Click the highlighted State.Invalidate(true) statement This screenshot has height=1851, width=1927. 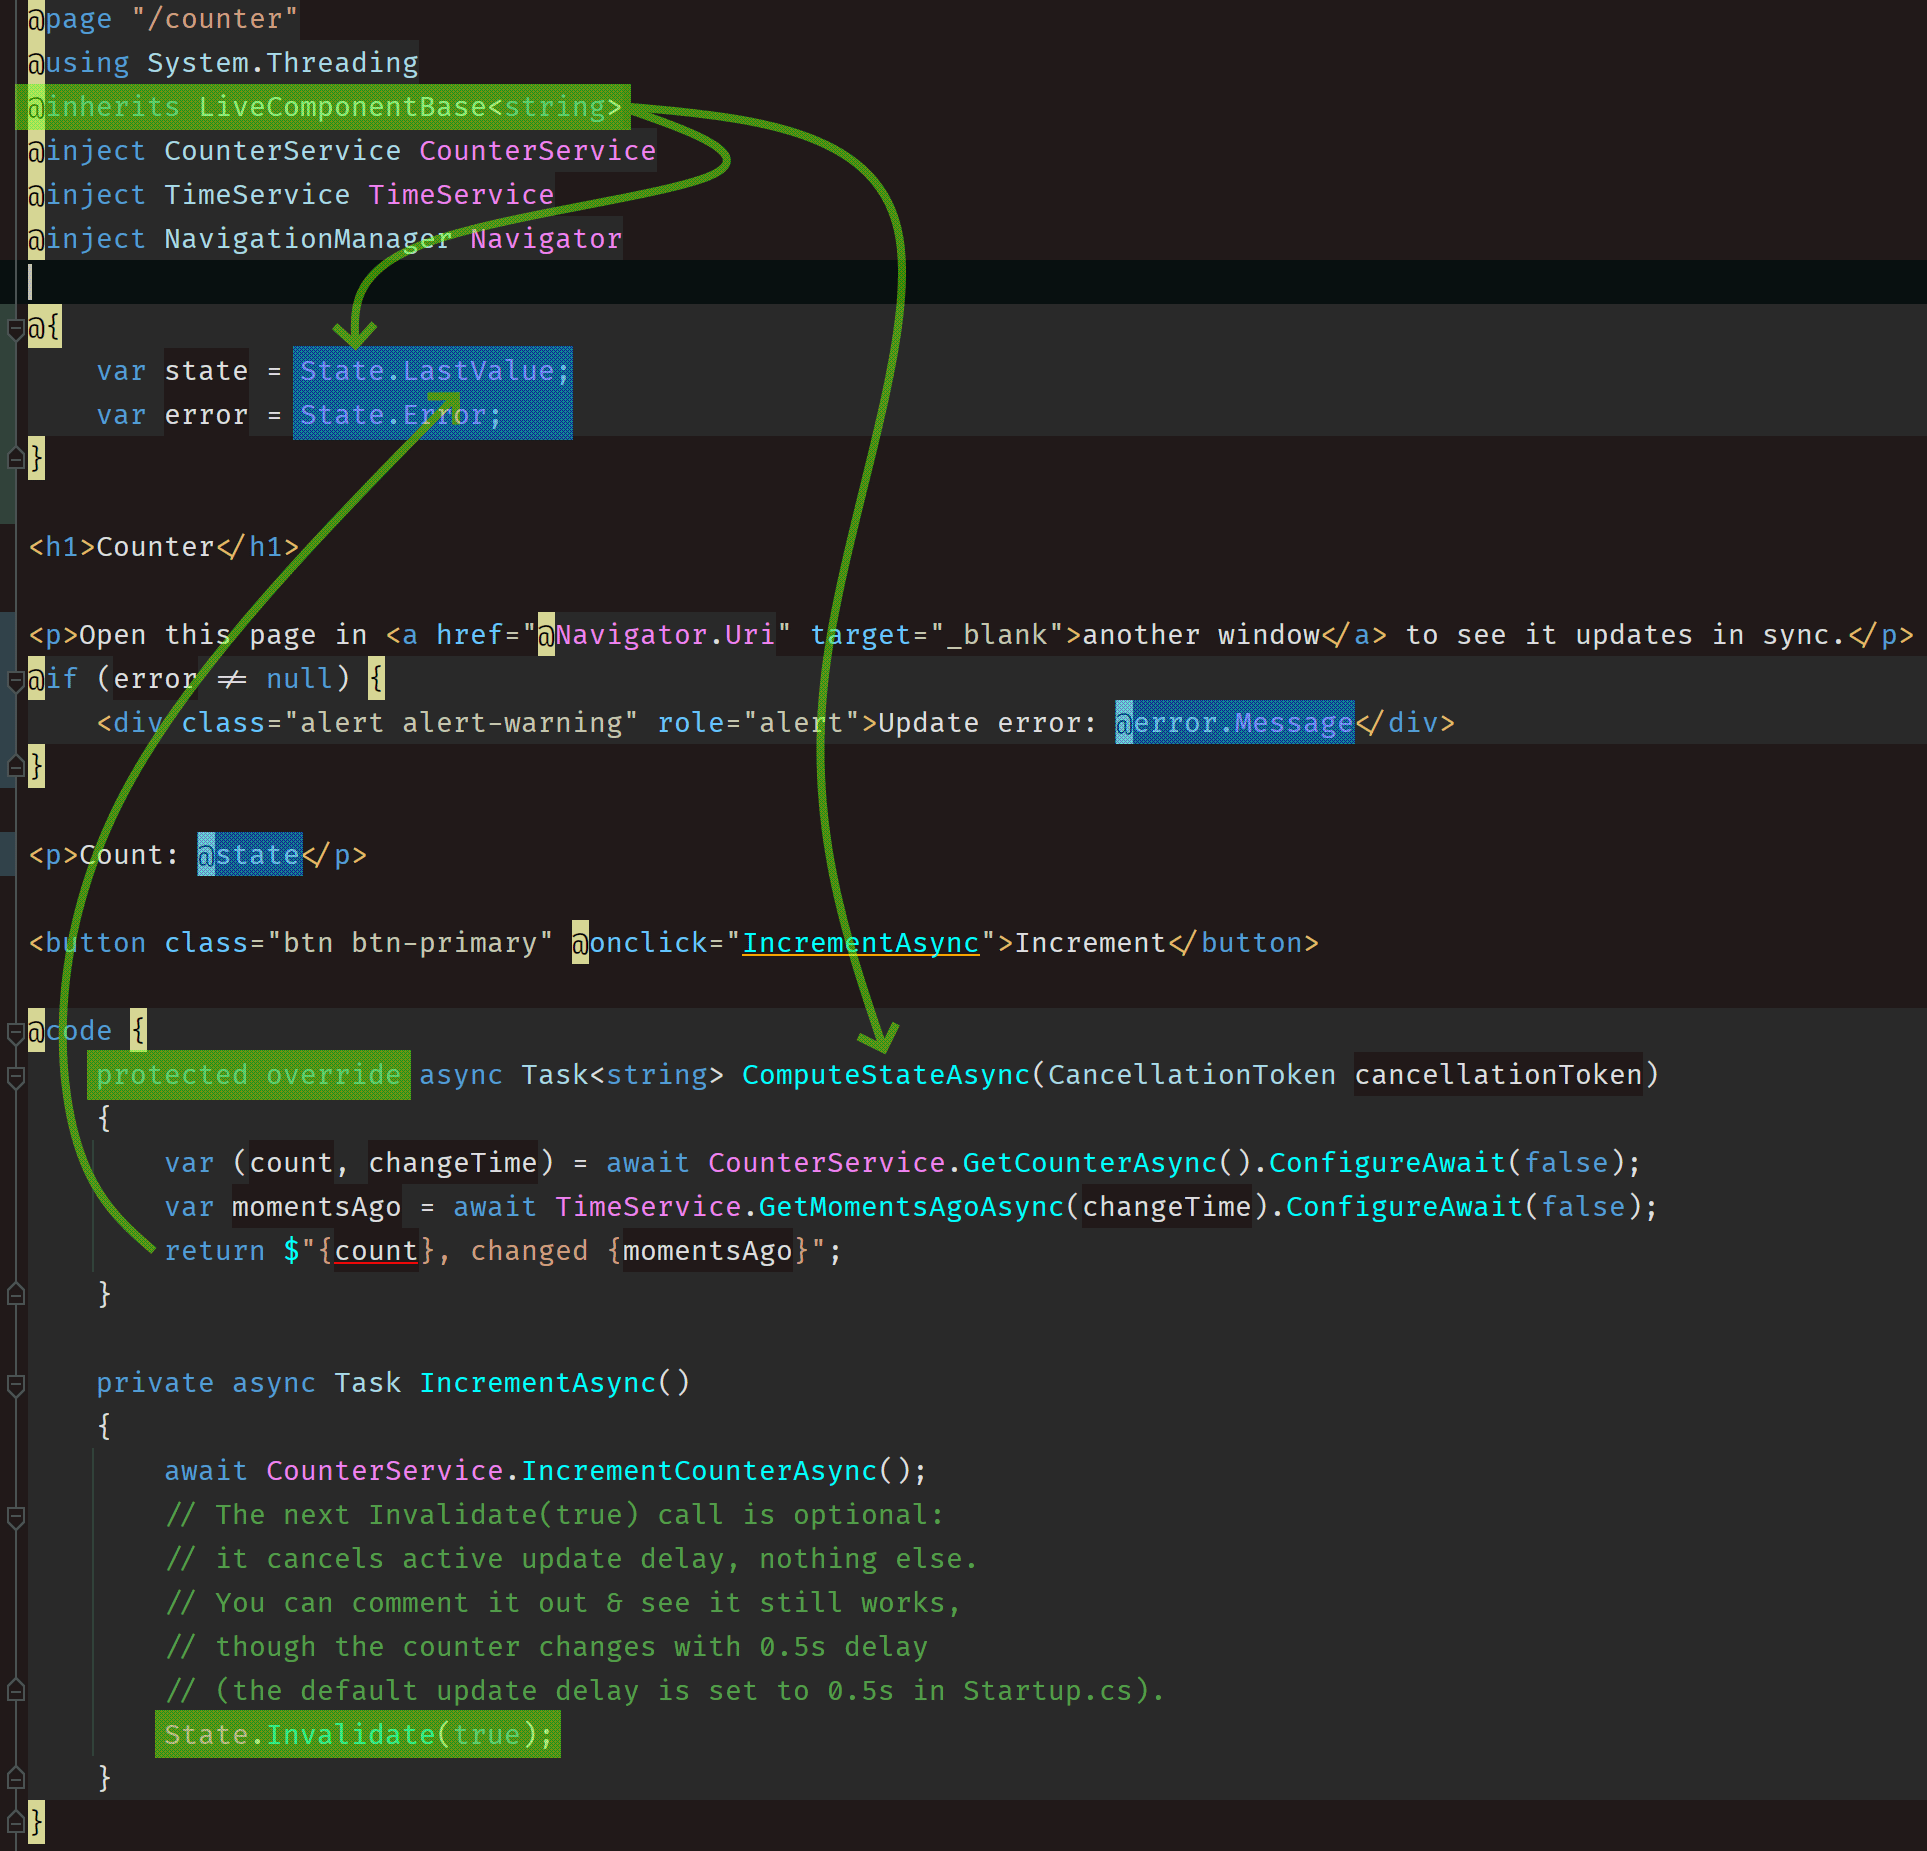coord(357,1735)
